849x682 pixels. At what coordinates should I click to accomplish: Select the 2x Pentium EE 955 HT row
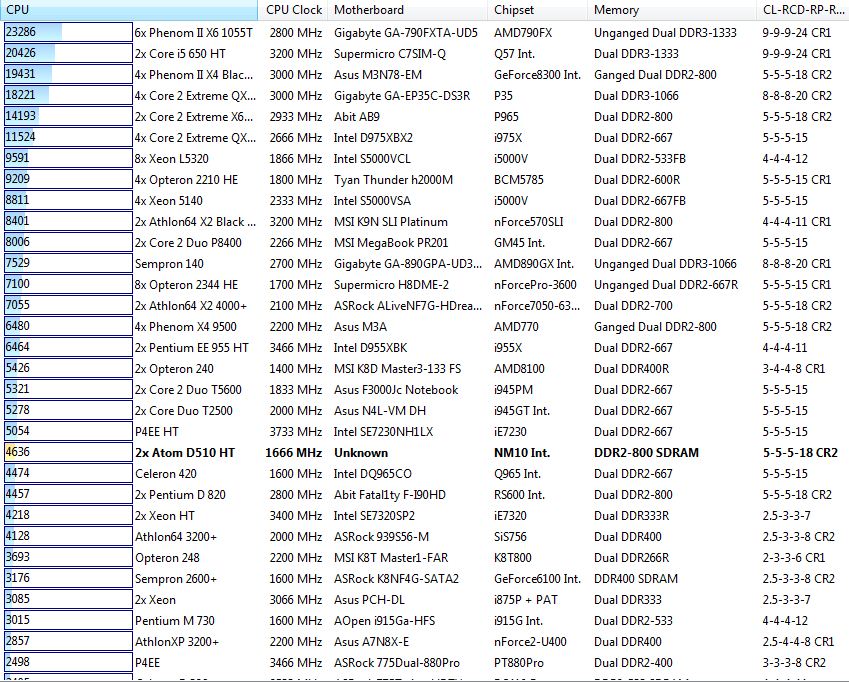click(424, 347)
